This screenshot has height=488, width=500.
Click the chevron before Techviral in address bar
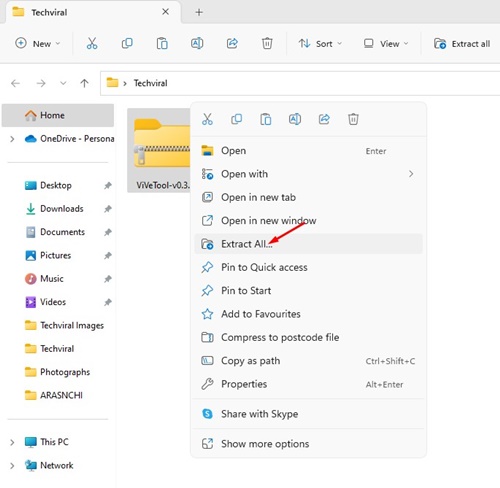click(x=125, y=83)
